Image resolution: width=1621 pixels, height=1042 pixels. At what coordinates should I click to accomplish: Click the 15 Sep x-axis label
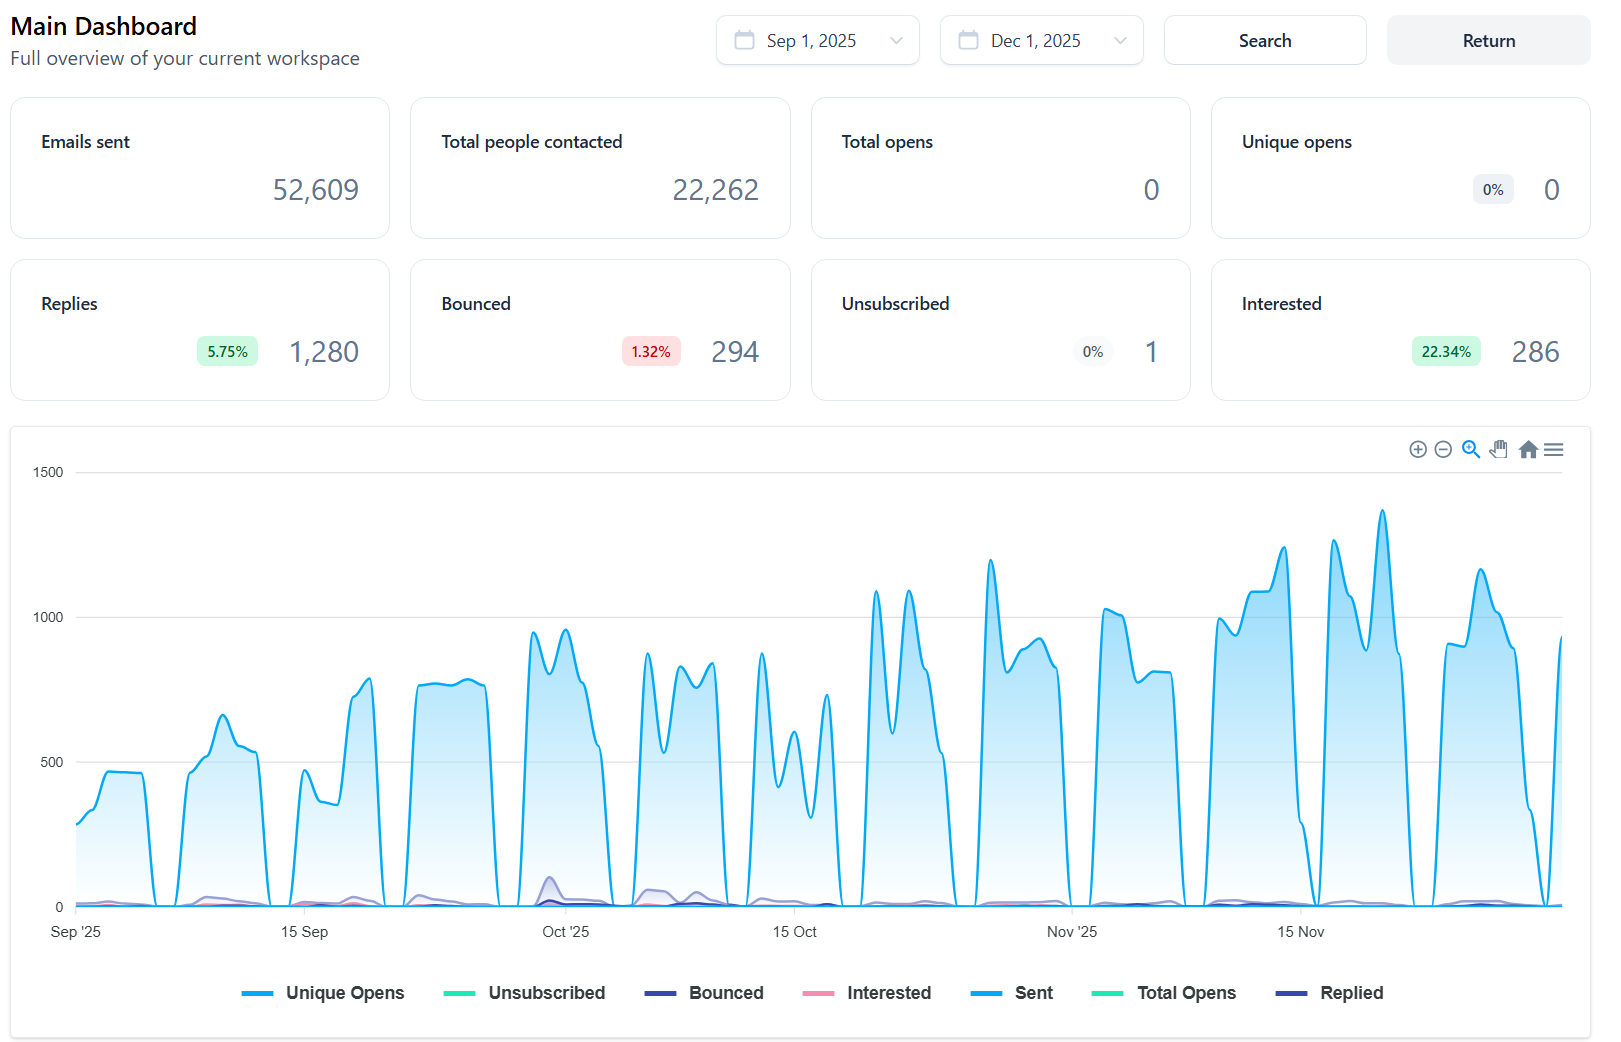[304, 932]
